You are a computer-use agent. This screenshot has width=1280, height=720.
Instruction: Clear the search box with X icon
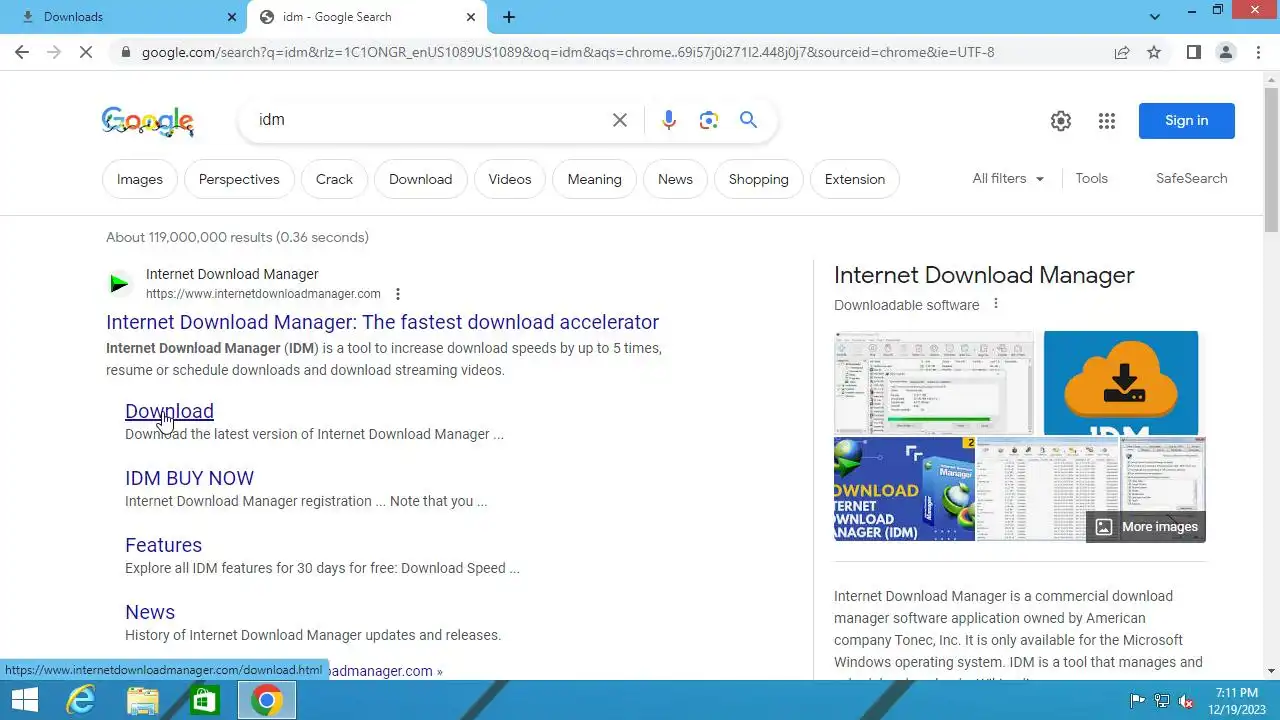tap(620, 120)
